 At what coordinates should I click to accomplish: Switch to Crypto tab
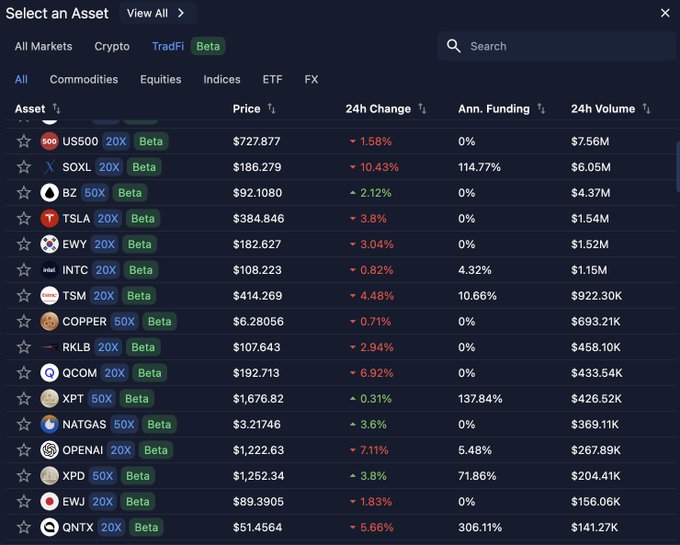click(112, 46)
